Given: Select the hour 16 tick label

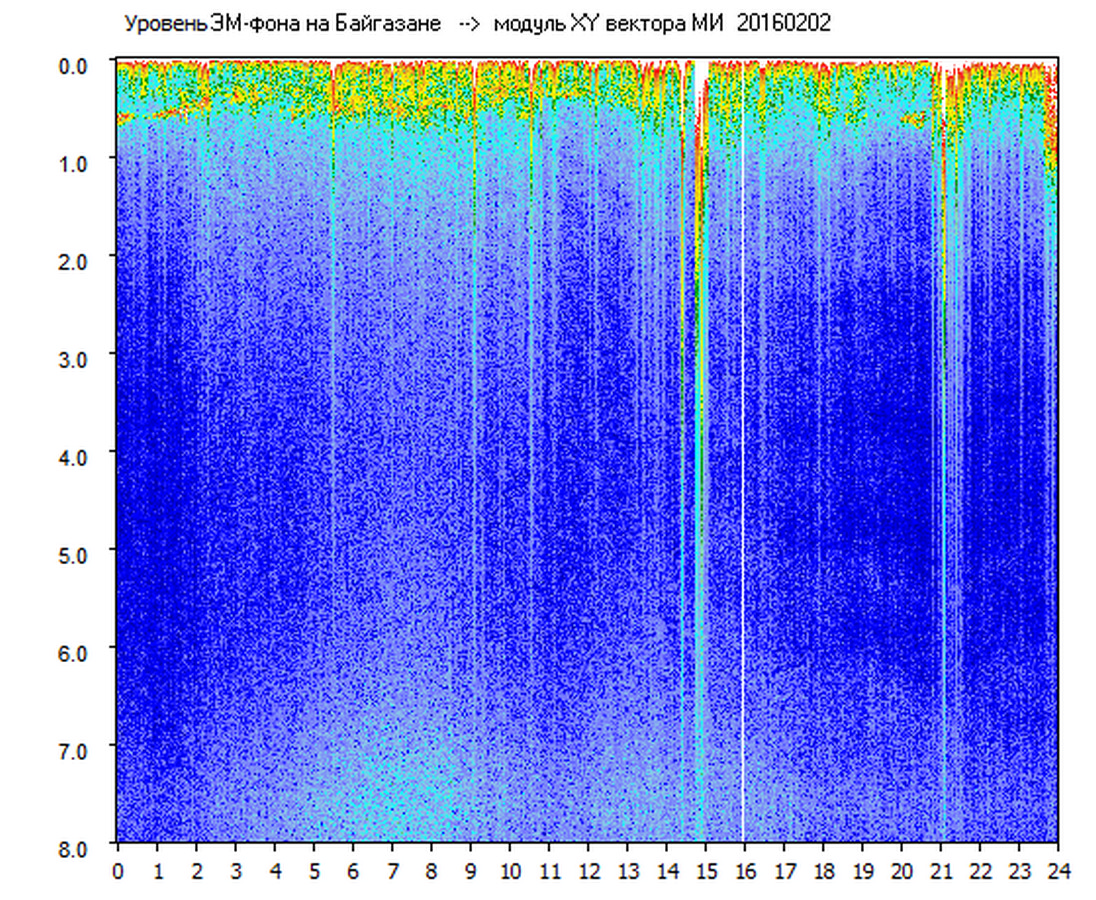Looking at the screenshot, I should [x=745, y=871].
